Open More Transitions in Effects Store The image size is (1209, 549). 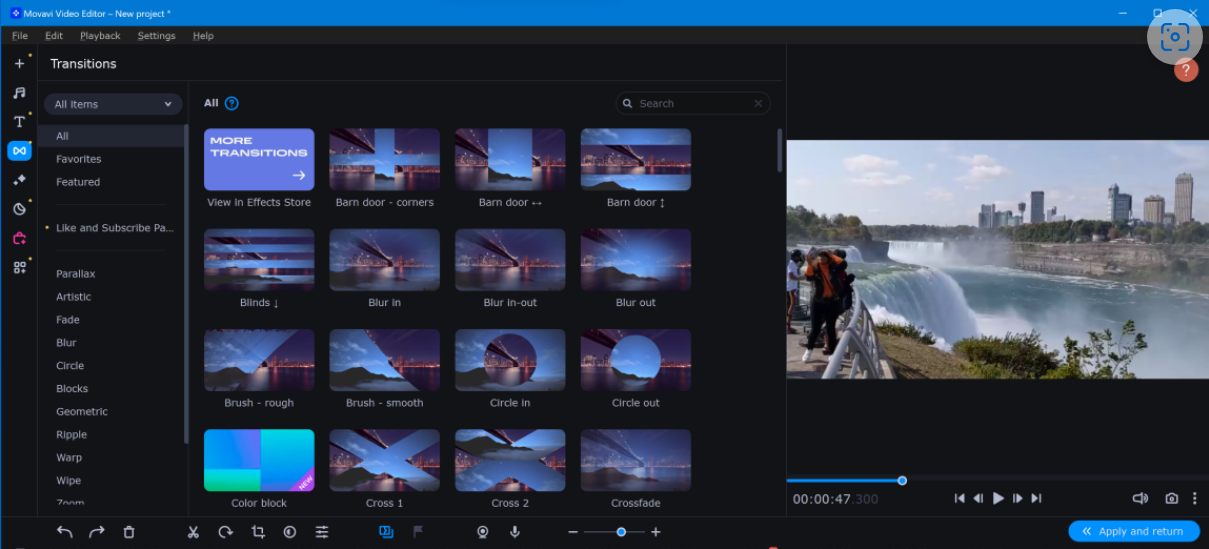[259, 160]
